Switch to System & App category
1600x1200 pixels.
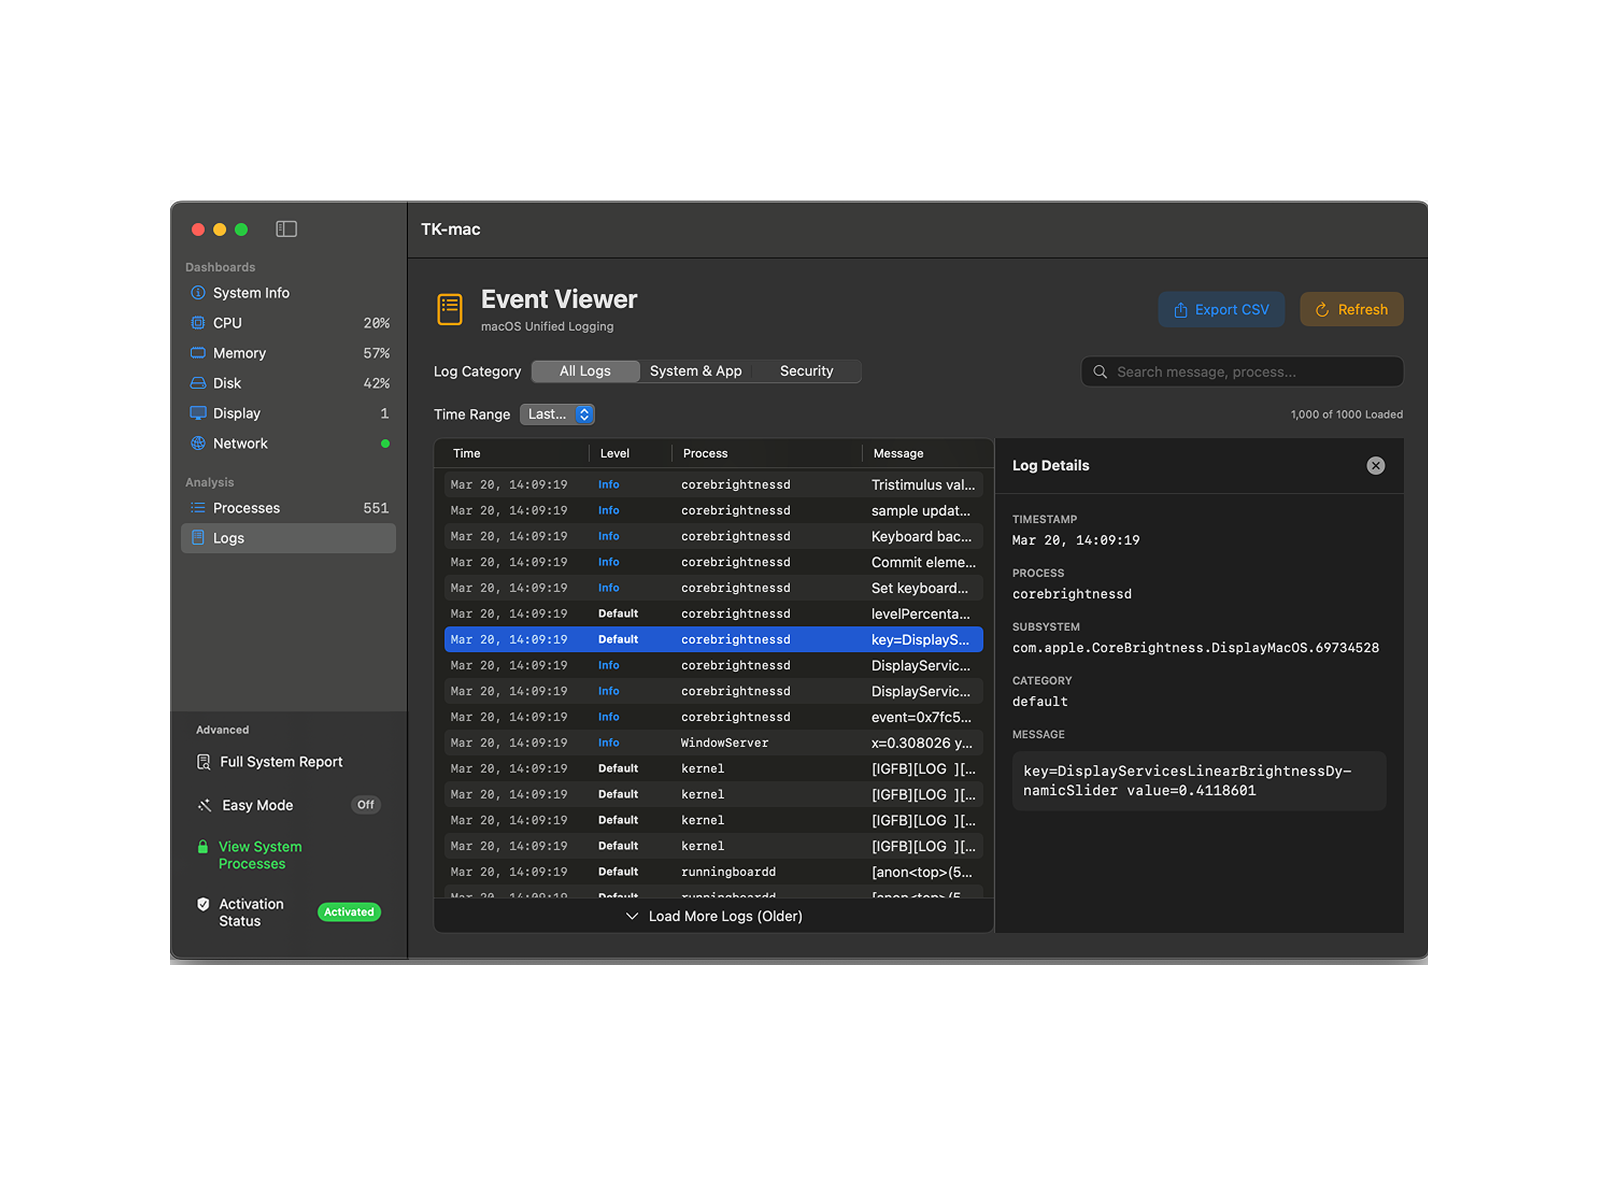(696, 371)
